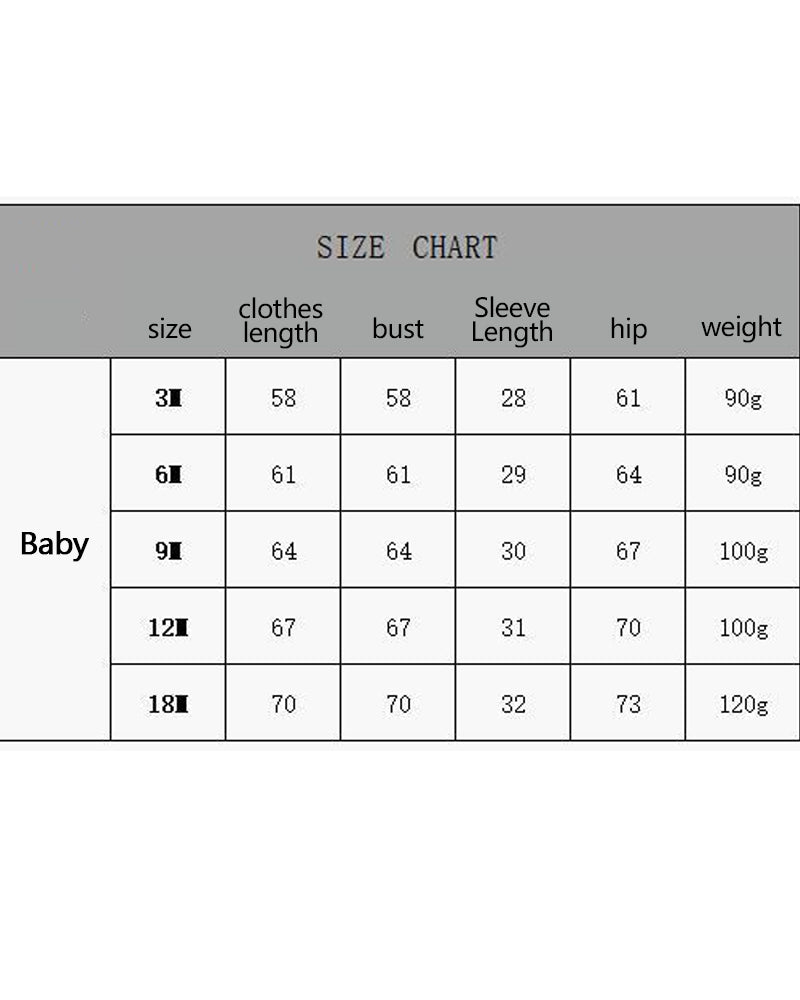Click the hip value 73
Screen dimensions: 800x1000
coord(628,704)
